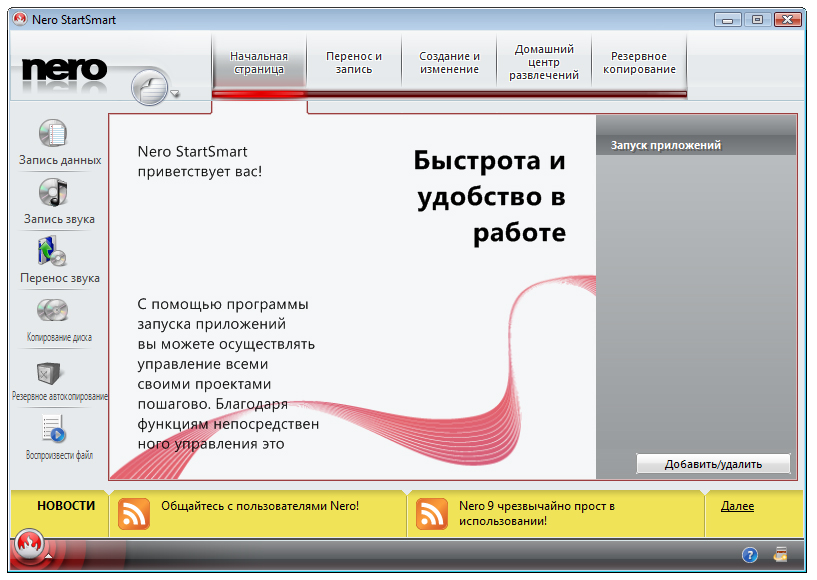The width and height of the screenshot is (817, 580).
Task: Click the Добавить/удалить button
Action: (x=713, y=464)
